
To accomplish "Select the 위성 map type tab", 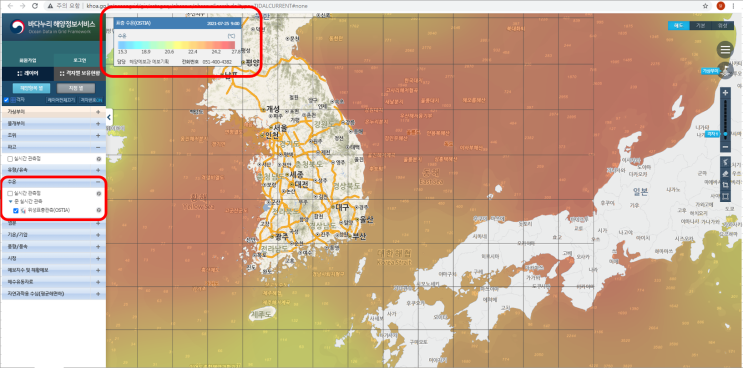I will click(x=722, y=26).
